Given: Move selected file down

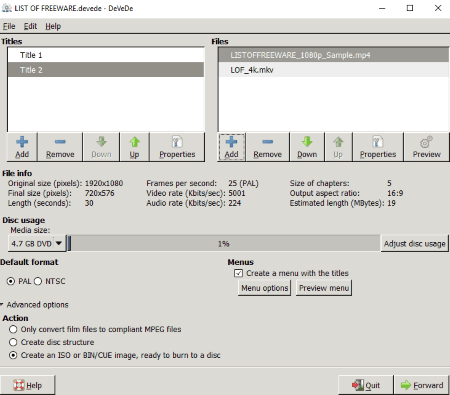Looking at the screenshot, I should tap(307, 147).
